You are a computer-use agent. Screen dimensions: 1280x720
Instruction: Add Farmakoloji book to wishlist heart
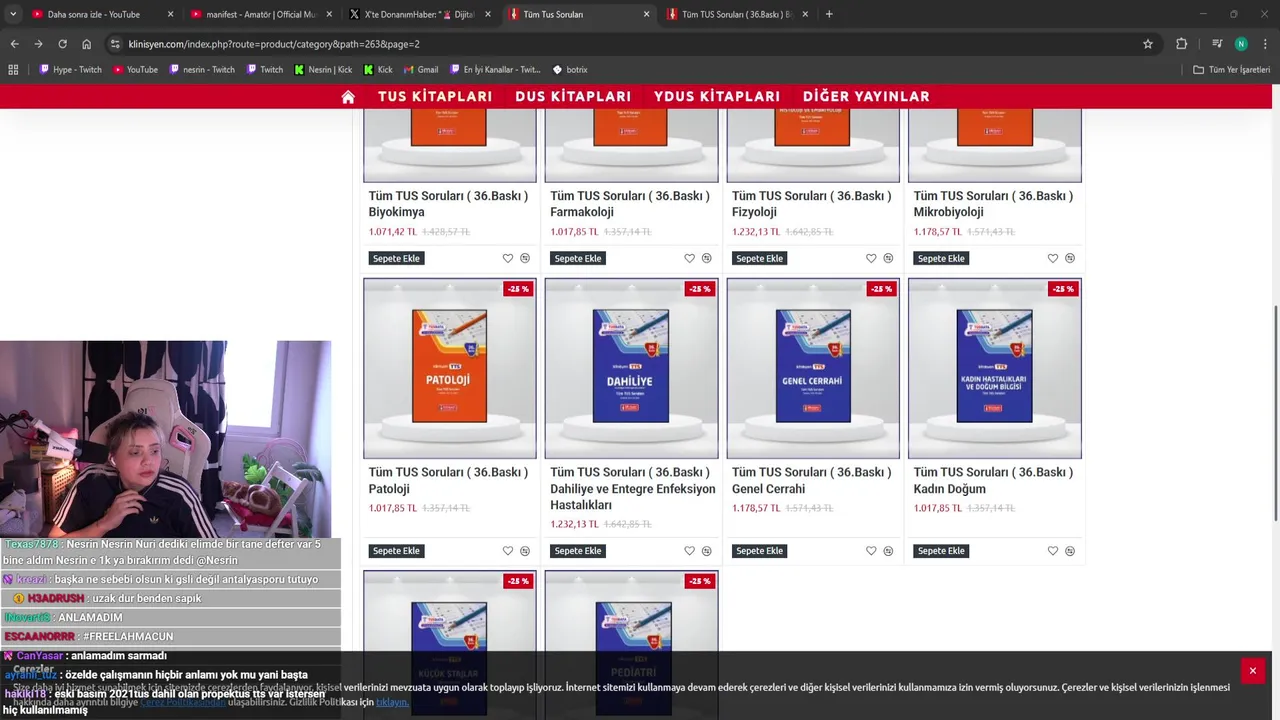click(689, 258)
